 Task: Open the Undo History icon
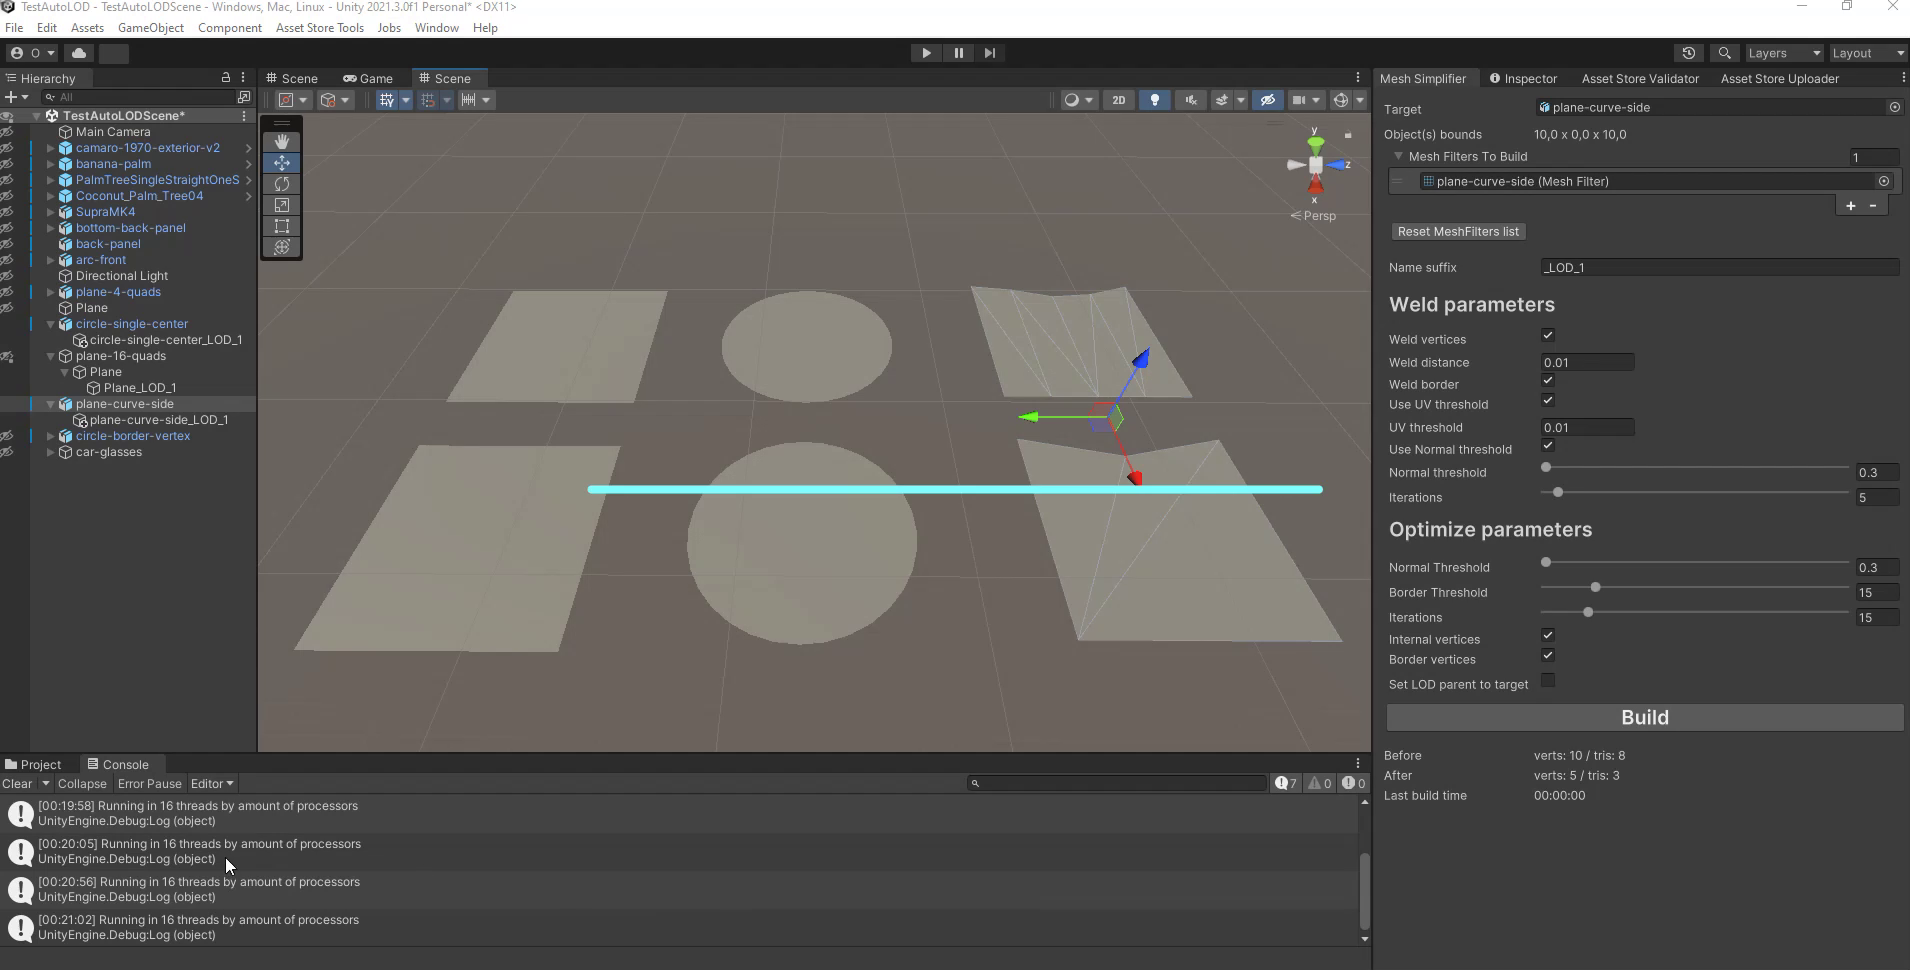[x=1689, y=53]
